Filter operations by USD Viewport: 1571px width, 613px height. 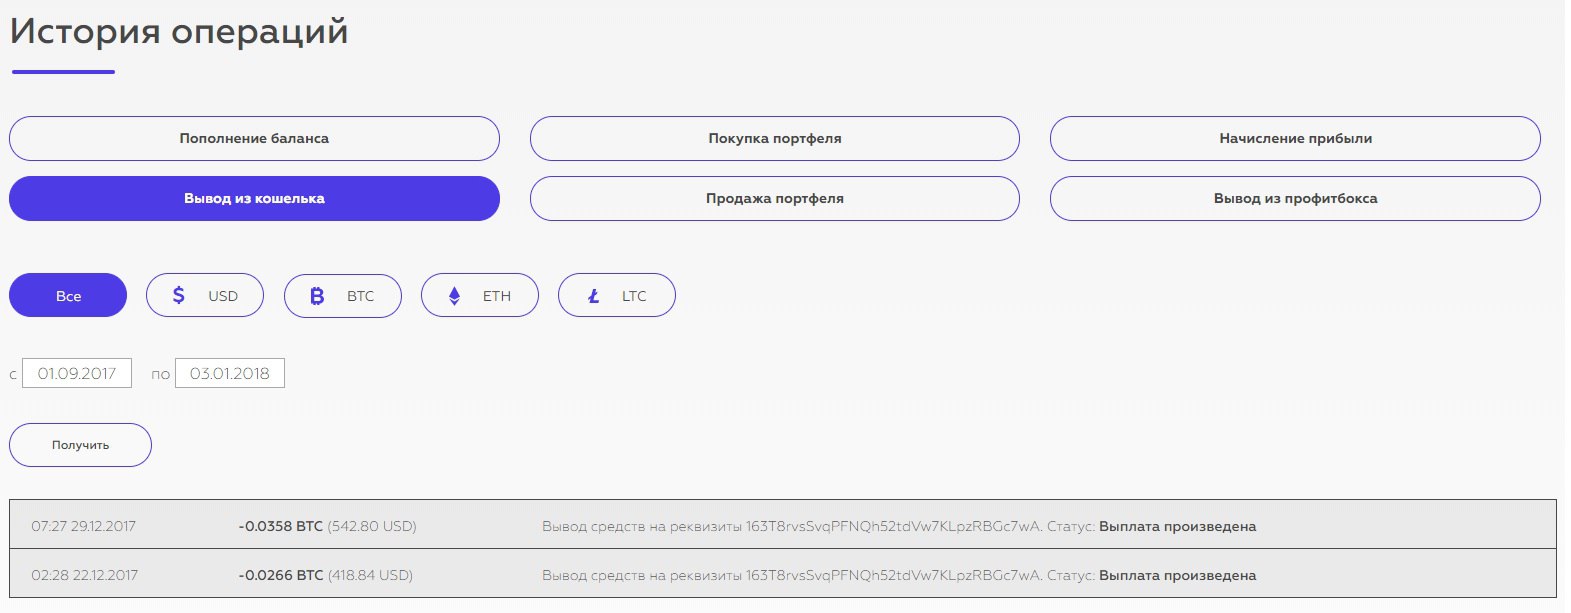pyautogui.click(x=205, y=295)
